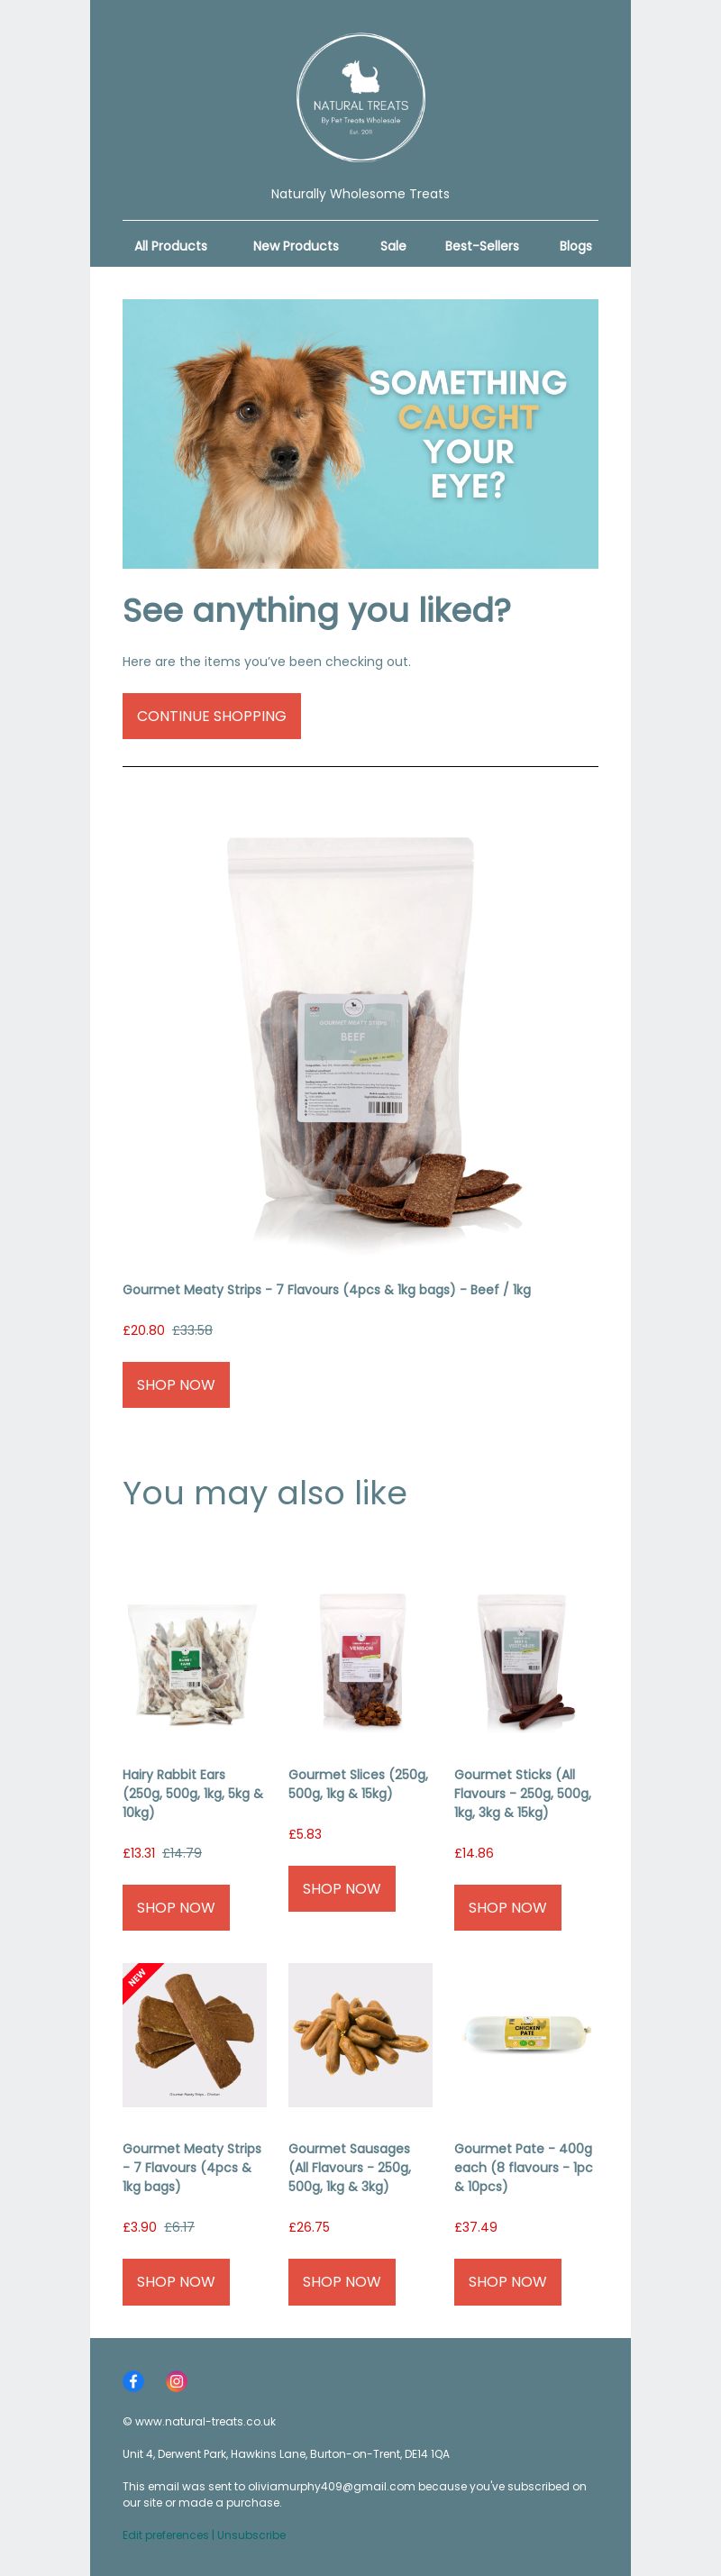Viewport: 721px width, 2576px height.
Task: Shop now for Gourmet Slices
Action: (x=342, y=1889)
